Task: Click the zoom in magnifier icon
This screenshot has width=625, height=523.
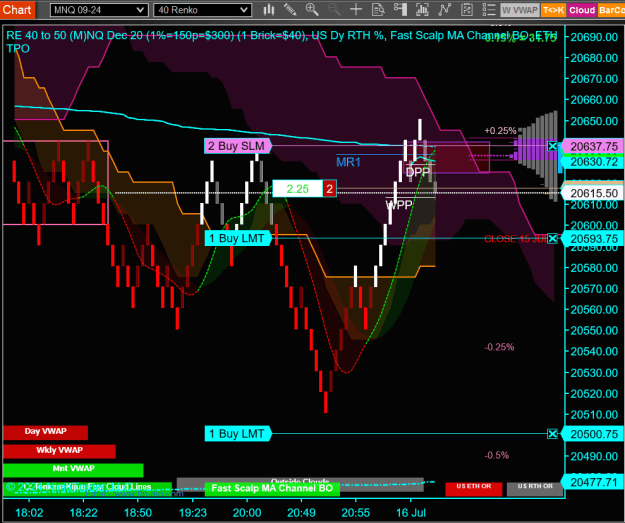Action: (312, 10)
